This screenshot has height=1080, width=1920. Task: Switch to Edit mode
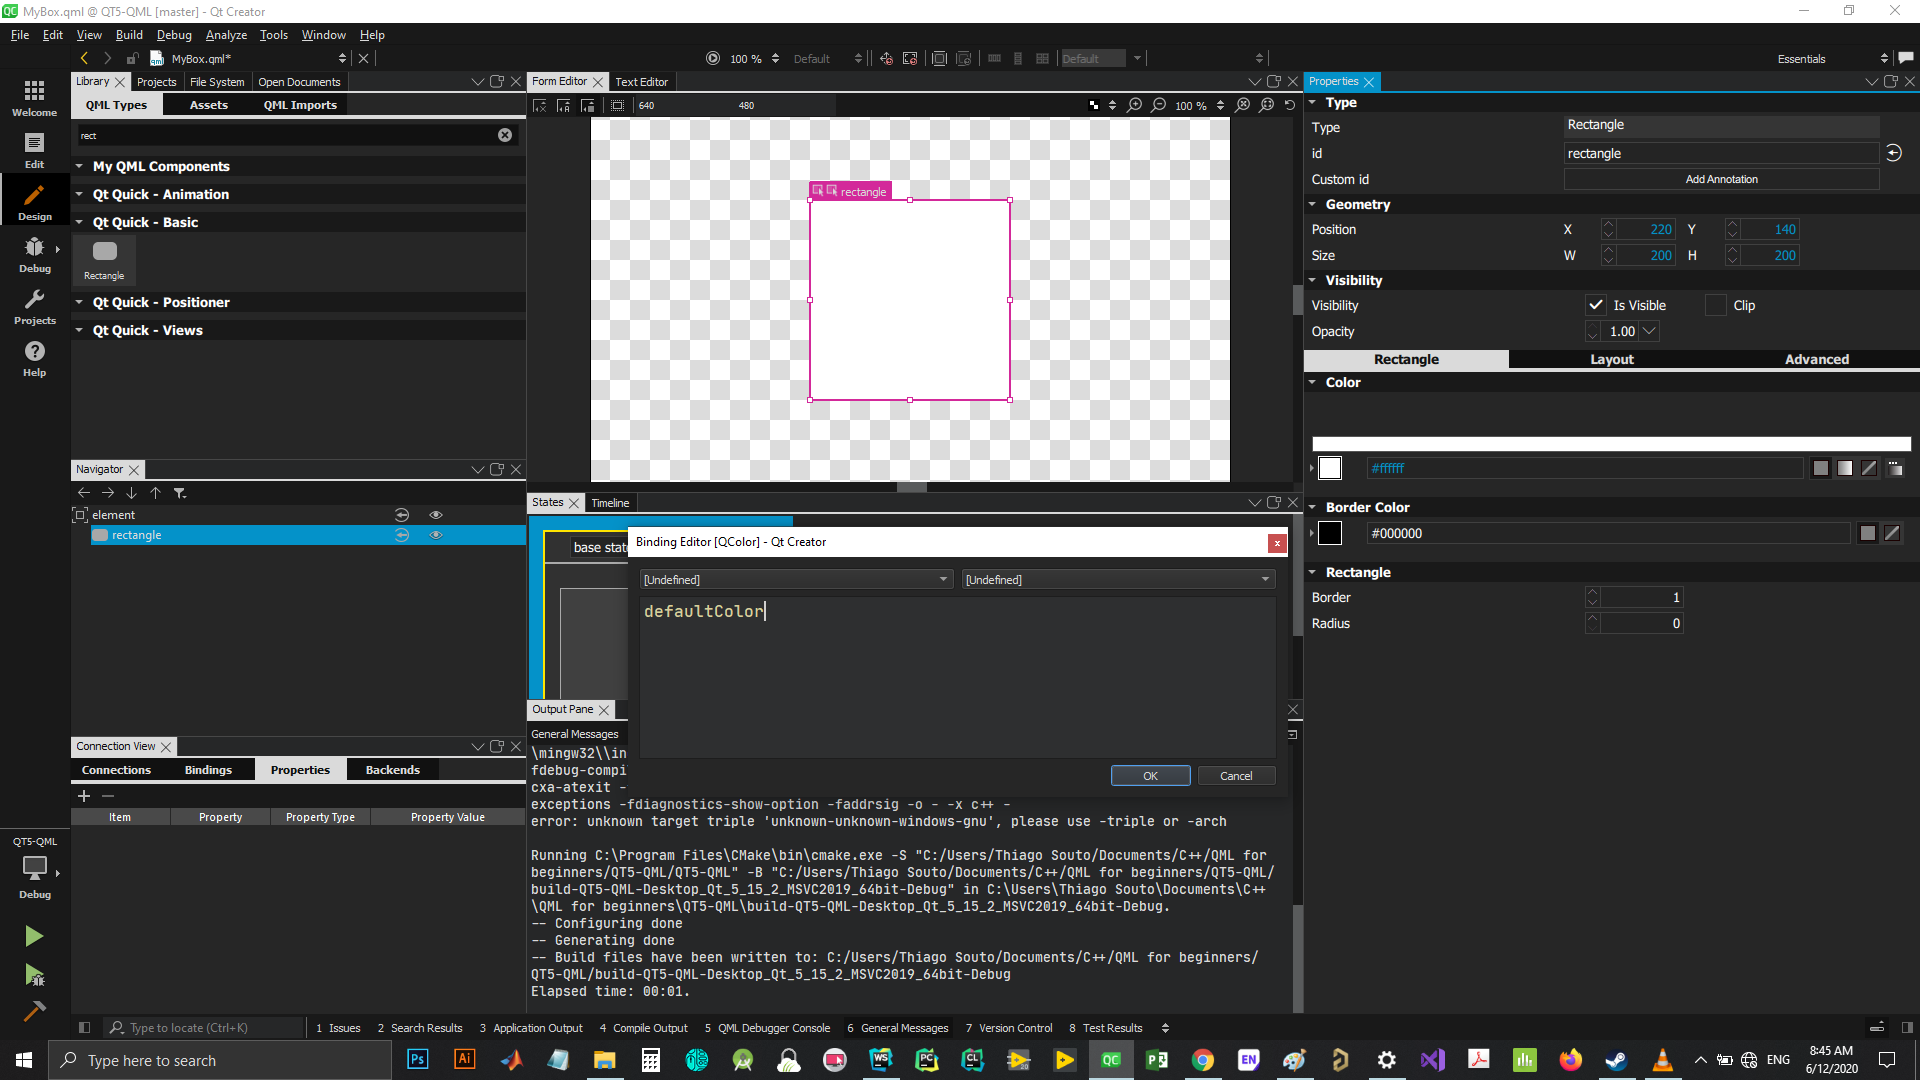click(x=34, y=150)
